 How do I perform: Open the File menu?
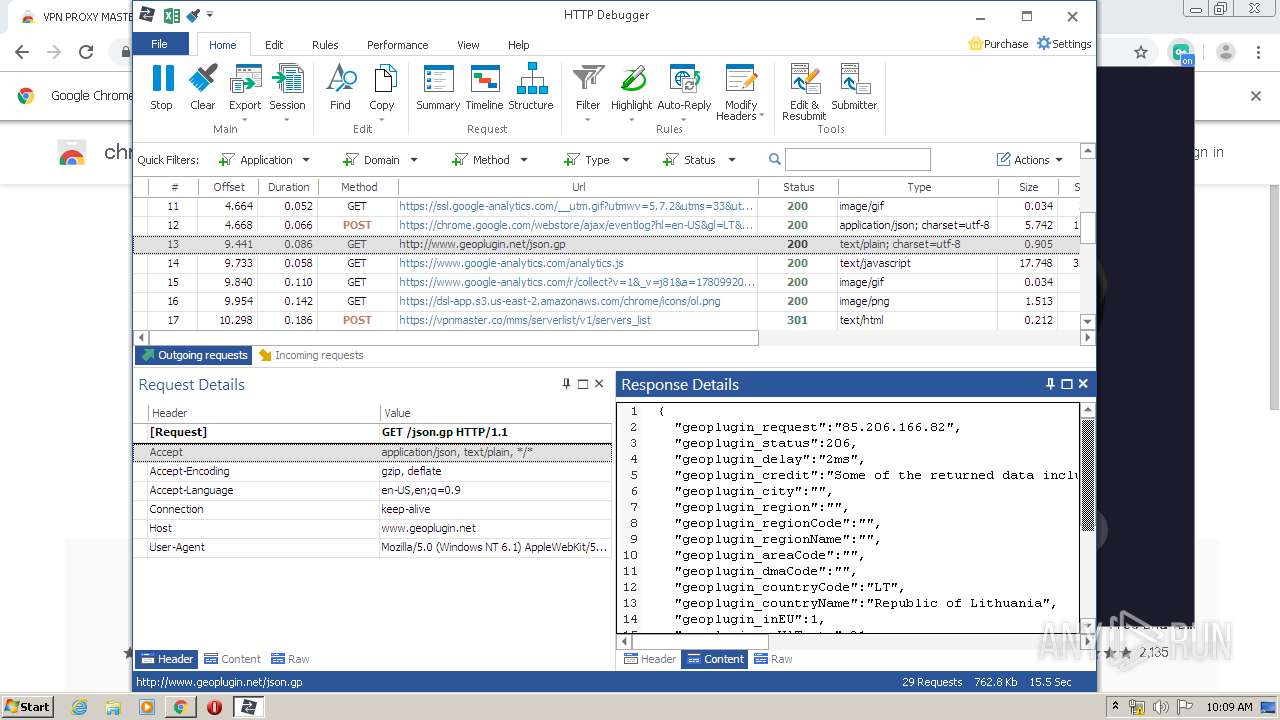160,44
